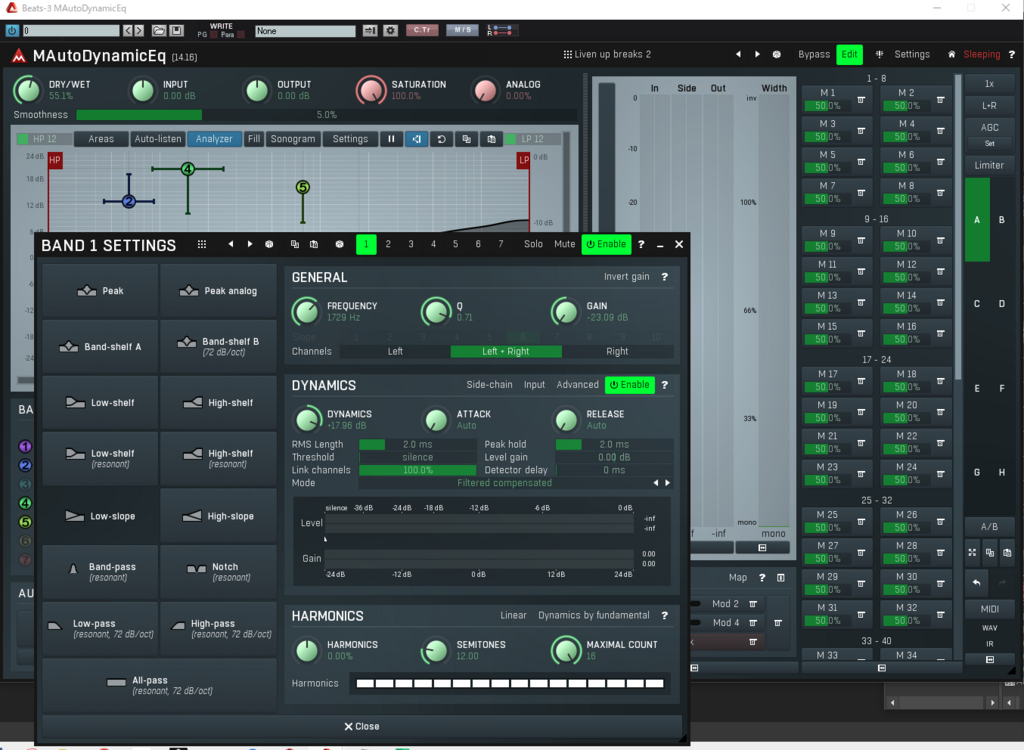Close the Band 1 Settings panel
This screenshot has width=1024, height=750.
pyautogui.click(x=362, y=726)
